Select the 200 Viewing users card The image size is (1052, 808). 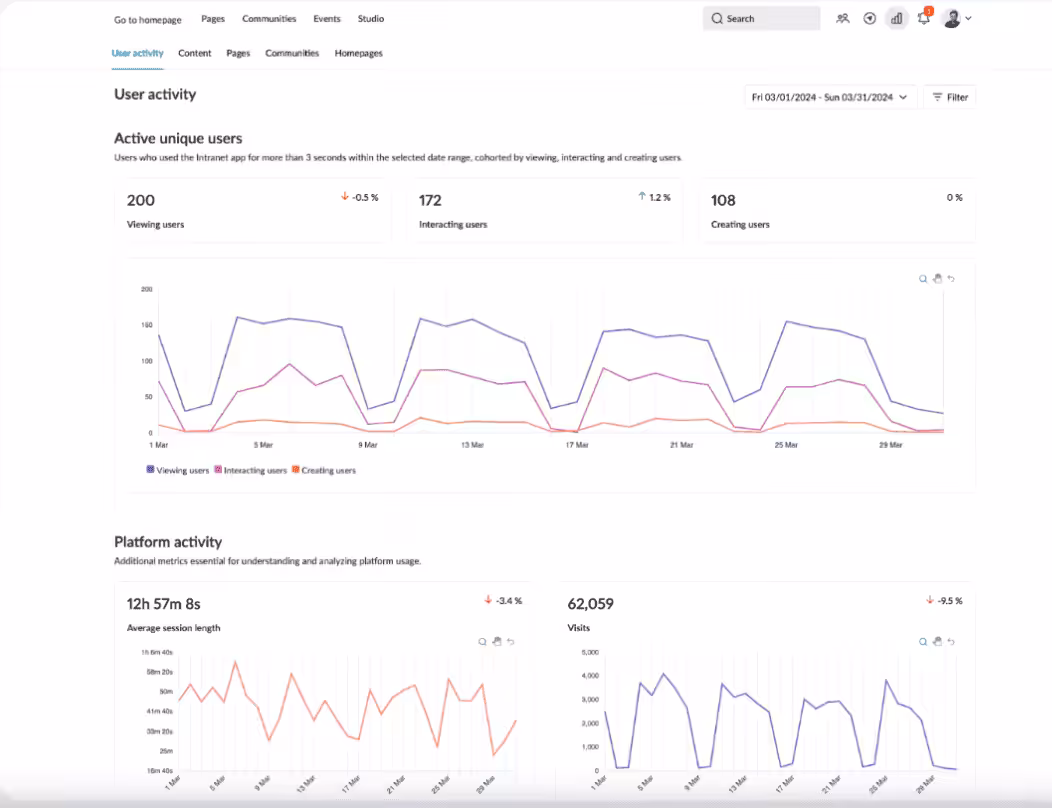(x=252, y=211)
